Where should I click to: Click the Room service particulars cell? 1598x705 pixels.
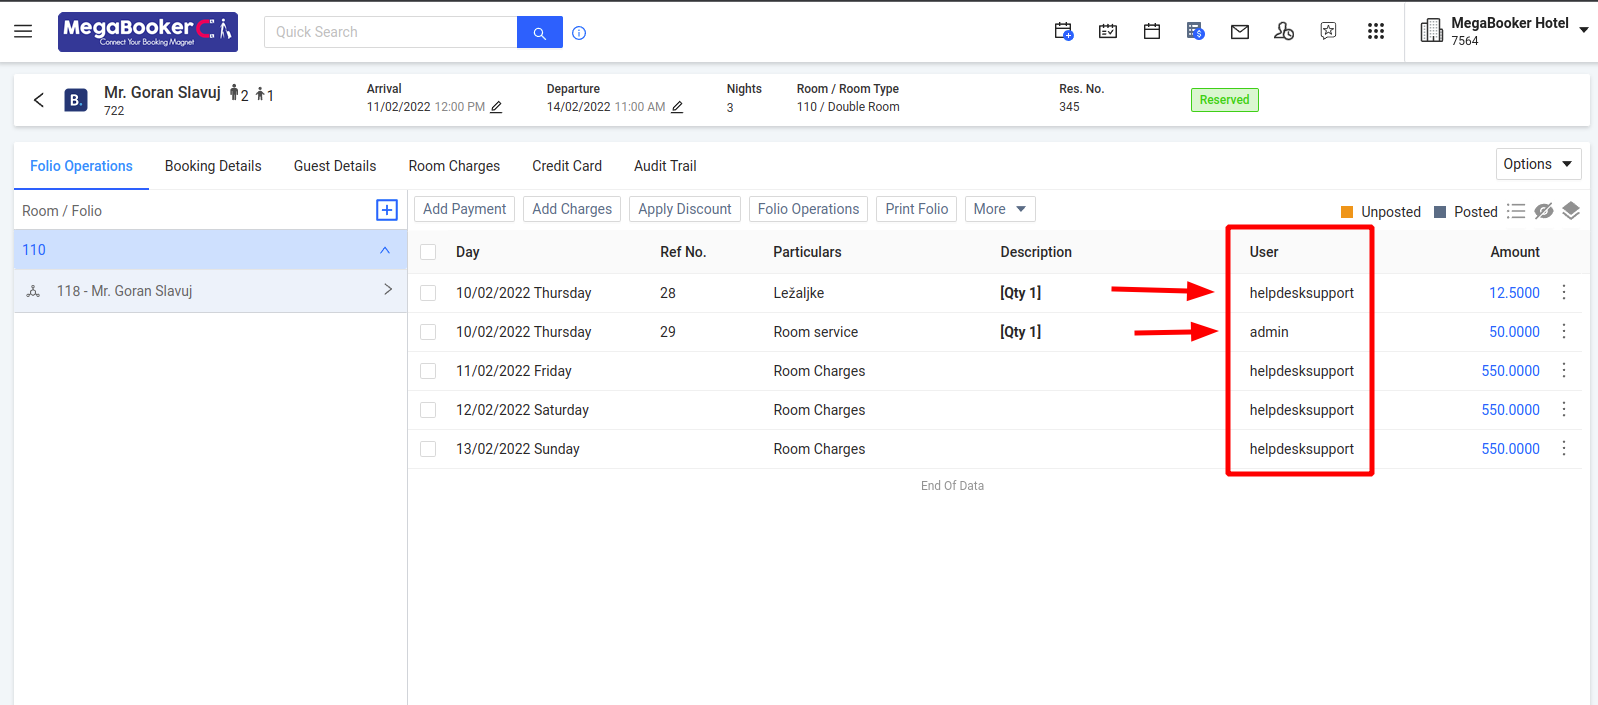pyautogui.click(x=815, y=332)
